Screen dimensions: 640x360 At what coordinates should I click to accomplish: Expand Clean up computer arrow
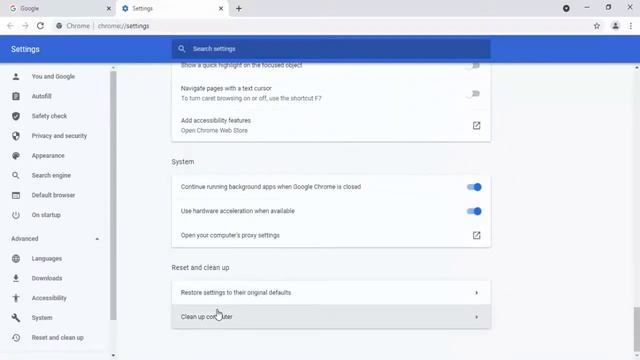pos(476,317)
